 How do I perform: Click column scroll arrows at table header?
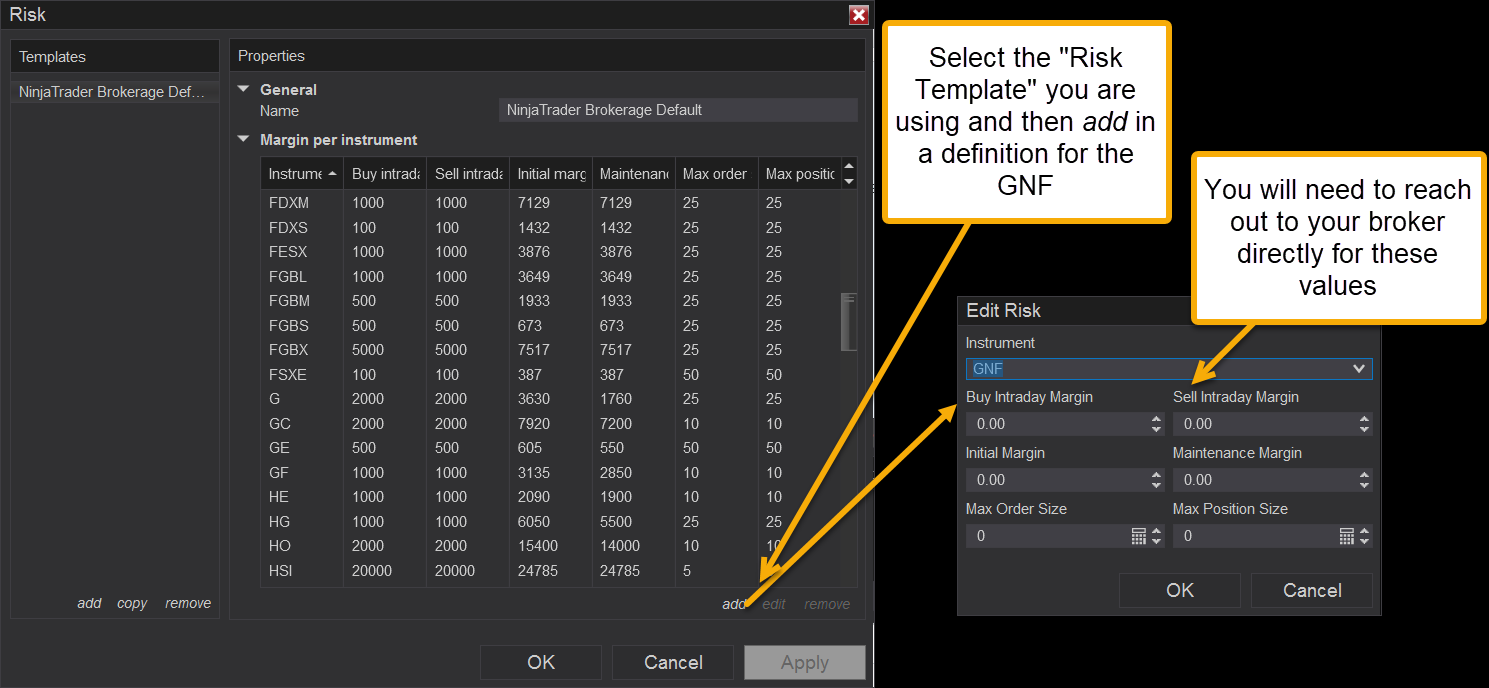coord(849,174)
